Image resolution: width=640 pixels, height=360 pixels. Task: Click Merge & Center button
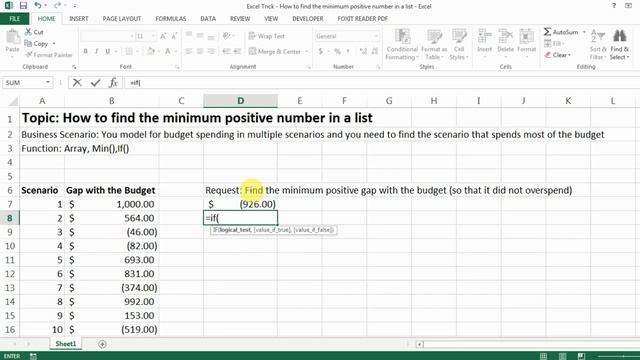tap(275, 51)
